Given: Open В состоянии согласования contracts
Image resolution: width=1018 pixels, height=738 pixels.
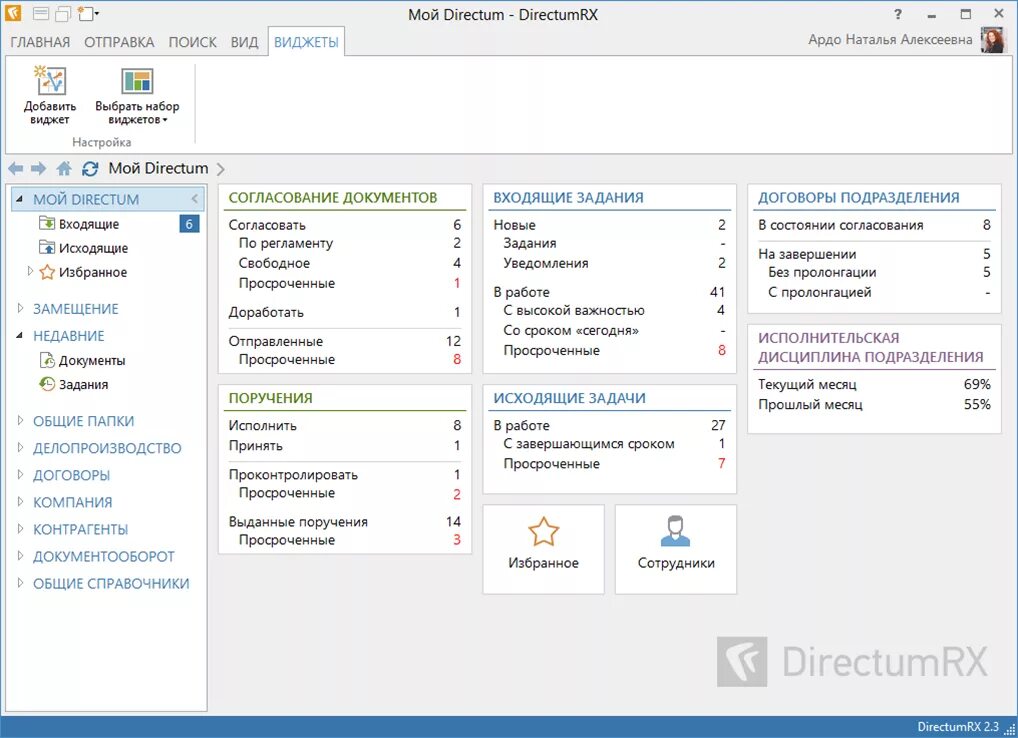Looking at the screenshot, I should (x=875, y=225).
